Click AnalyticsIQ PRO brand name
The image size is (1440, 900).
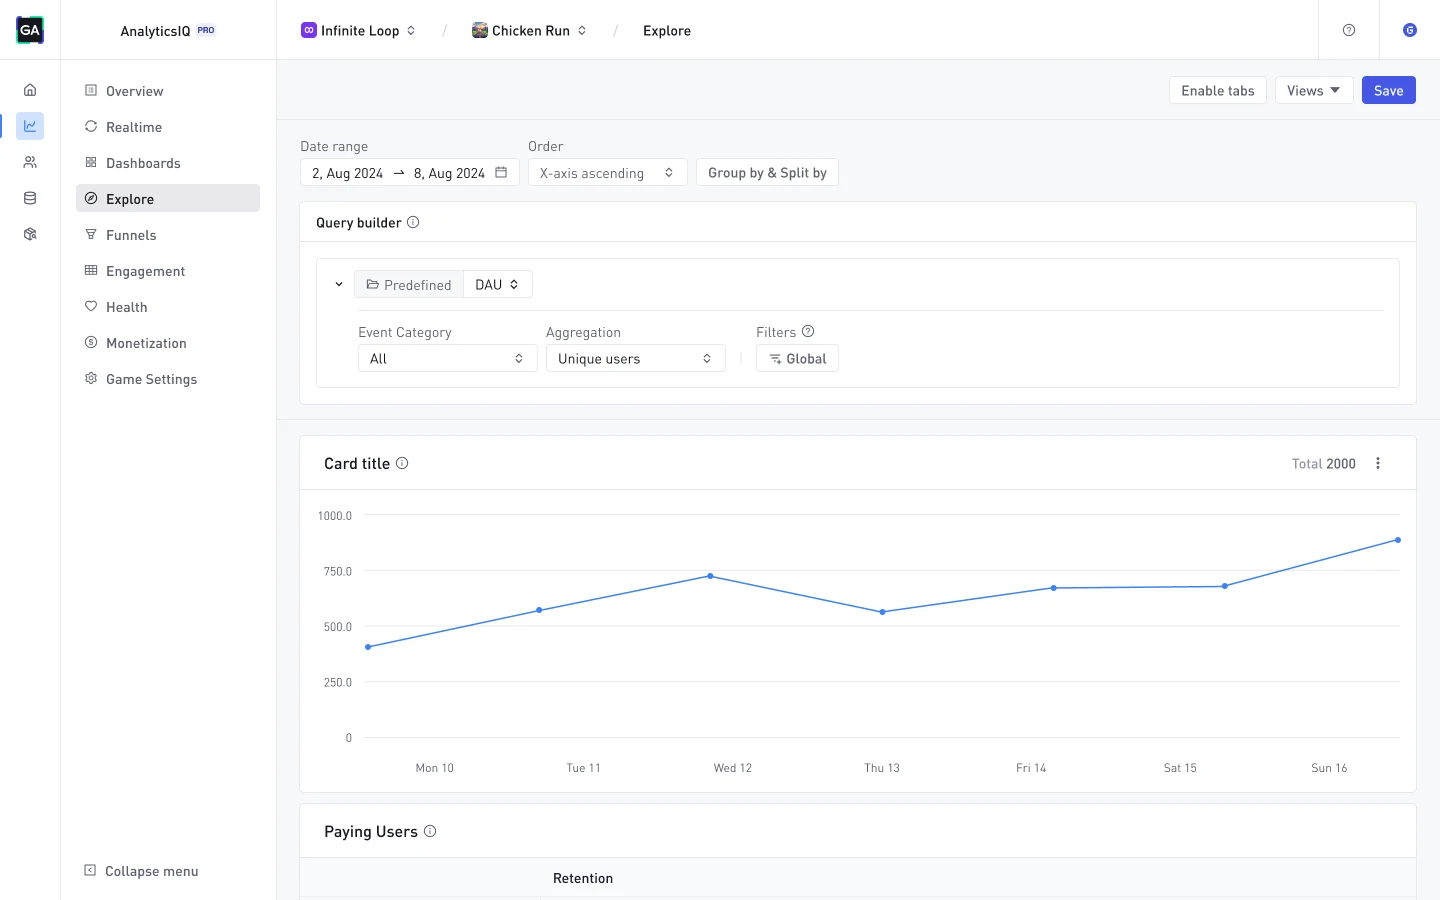[168, 30]
